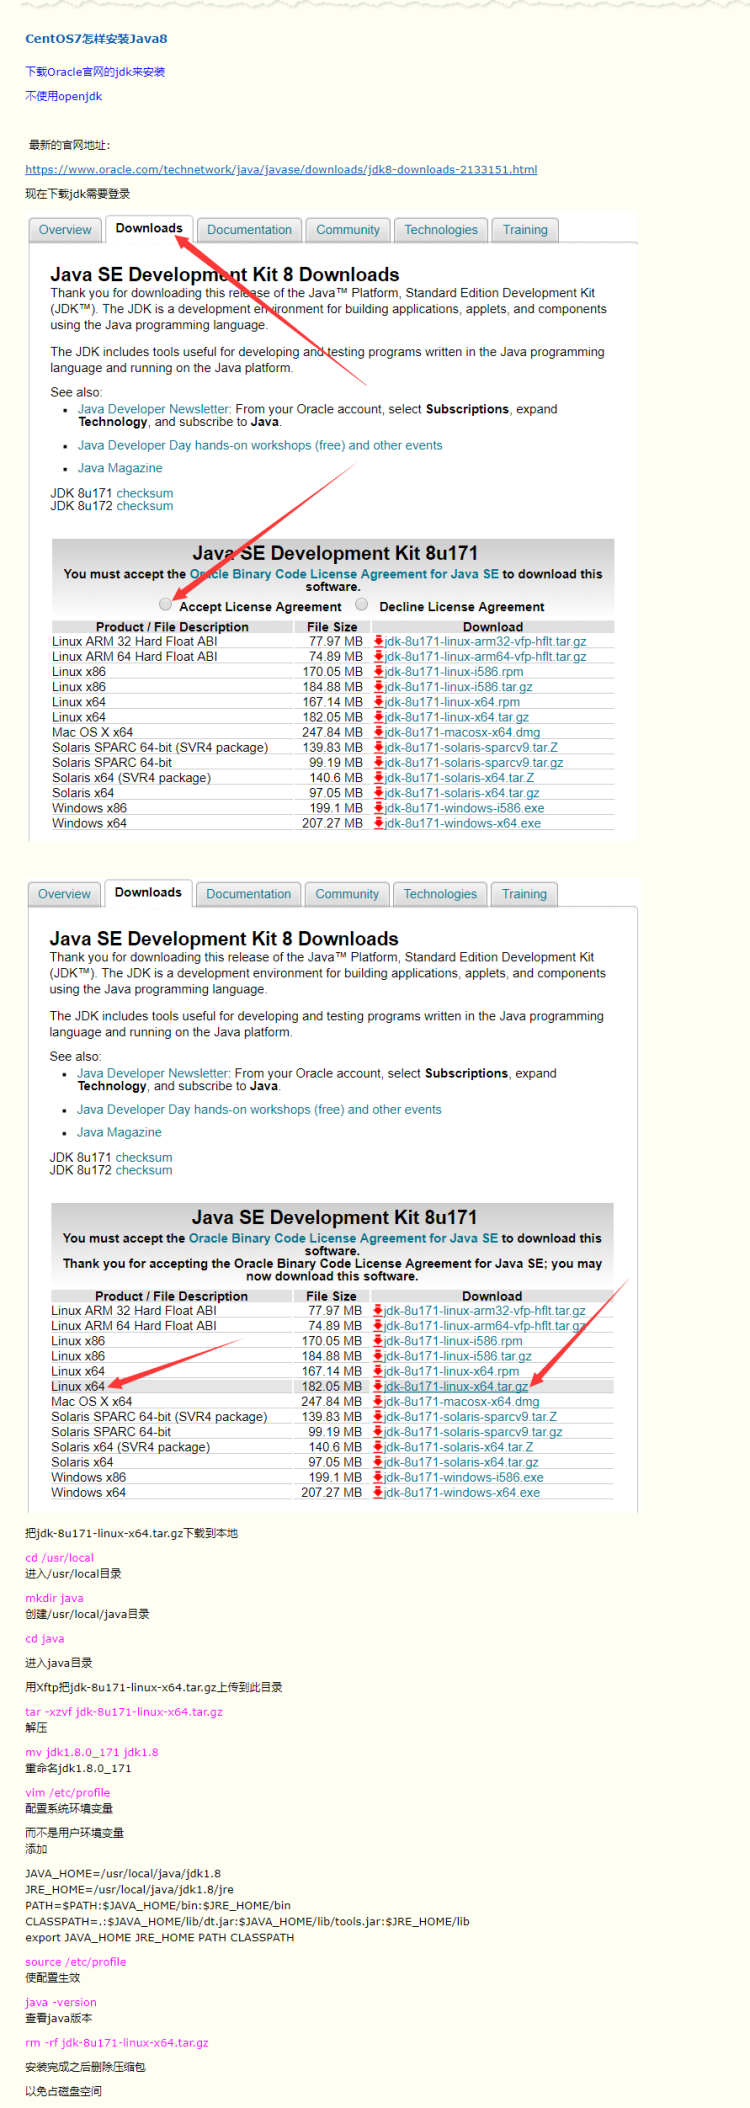The image size is (750, 2108).
Task: Click the 'vim /etc/profile' command text
Action: coord(68,1793)
